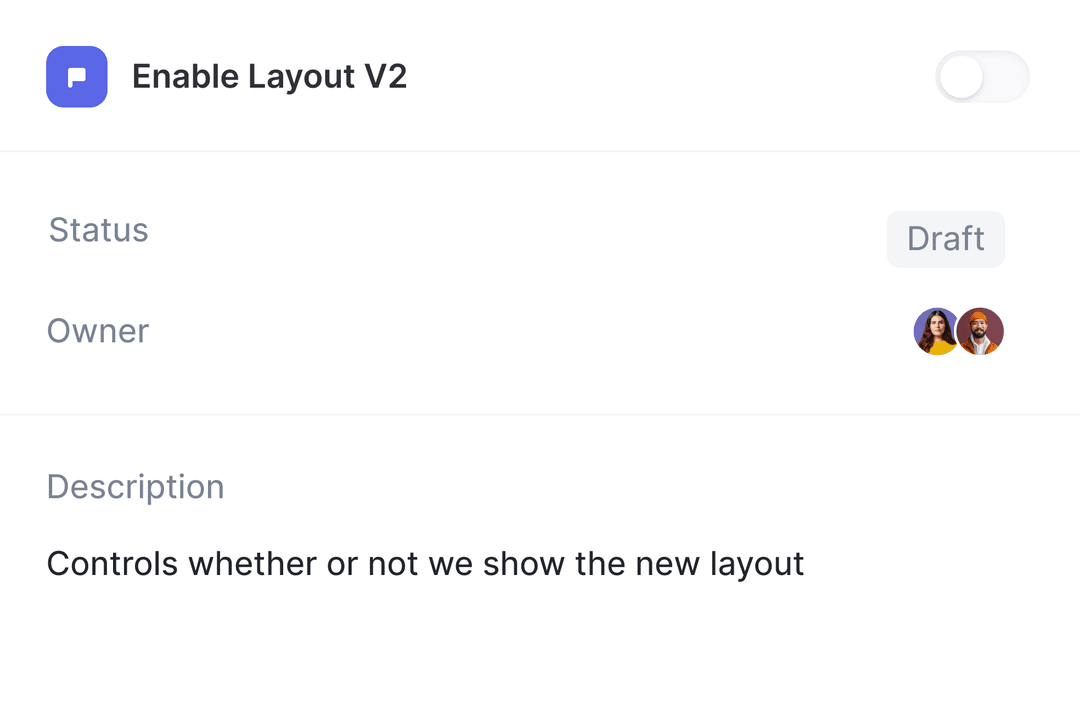The height and width of the screenshot is (711, 1080).
Task: Click the gray pill behind Draft
Action: (x=945, y=239)
